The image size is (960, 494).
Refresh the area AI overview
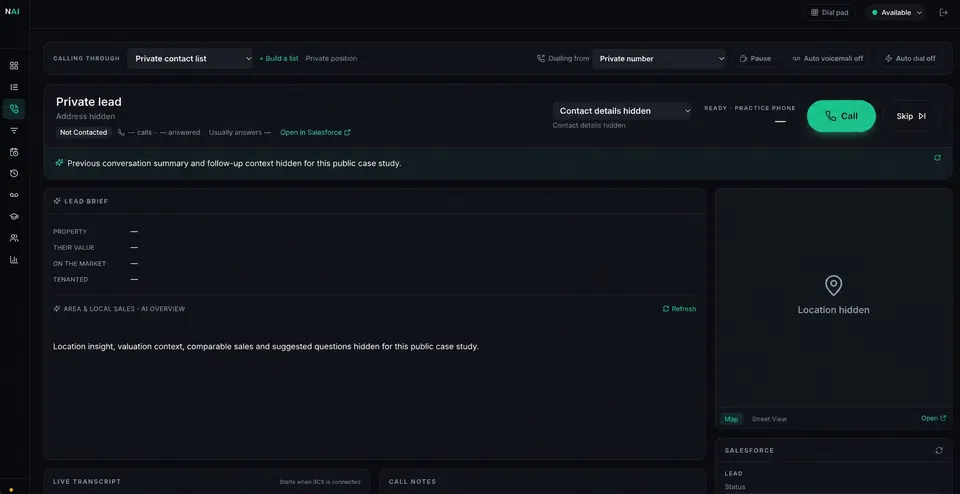pyautogui.click(x=679, y=309)
